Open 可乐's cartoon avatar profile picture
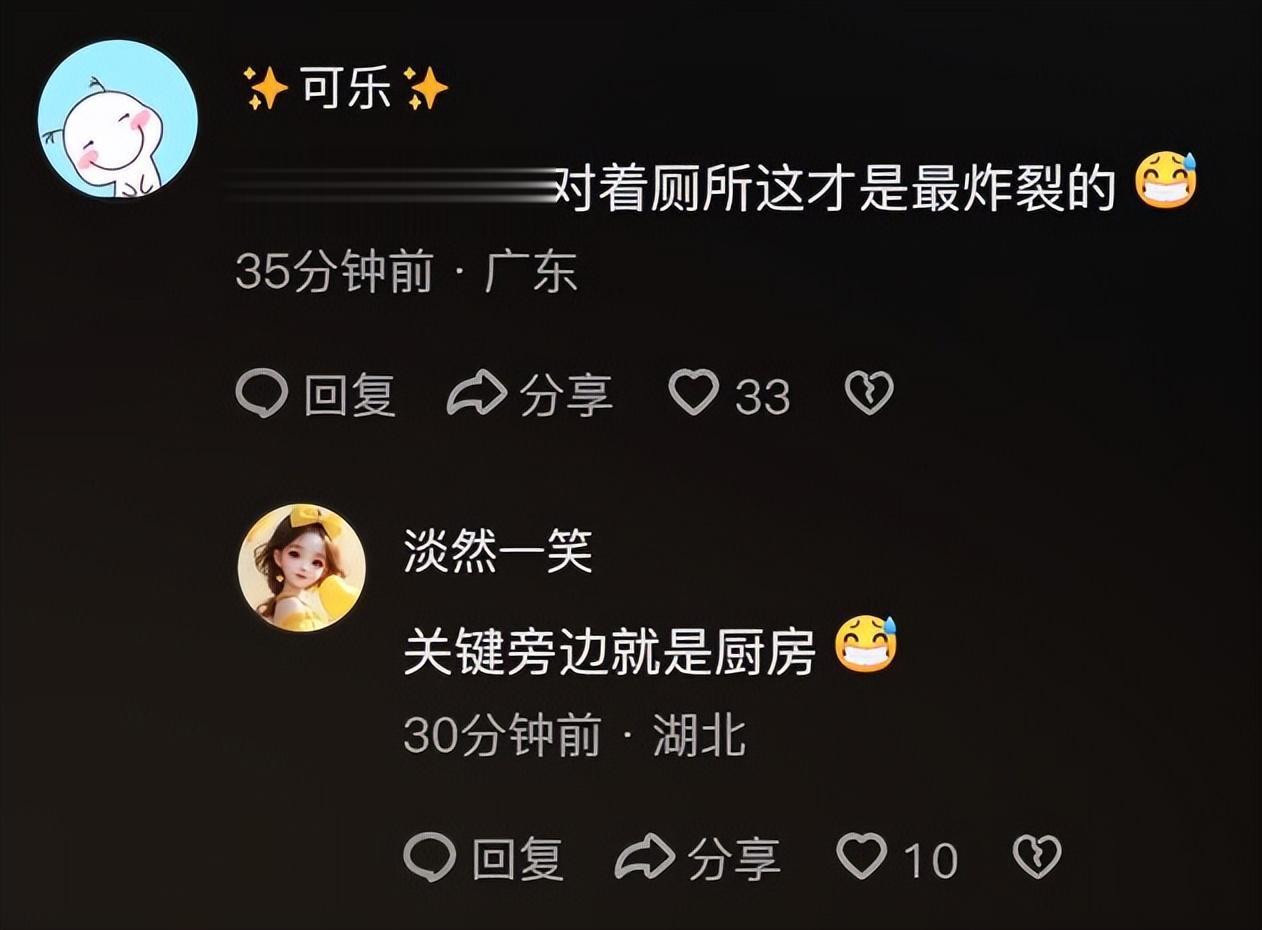The width and height of the screenshot is (1262, 930). pyautogui.click(x=118, y=119)
